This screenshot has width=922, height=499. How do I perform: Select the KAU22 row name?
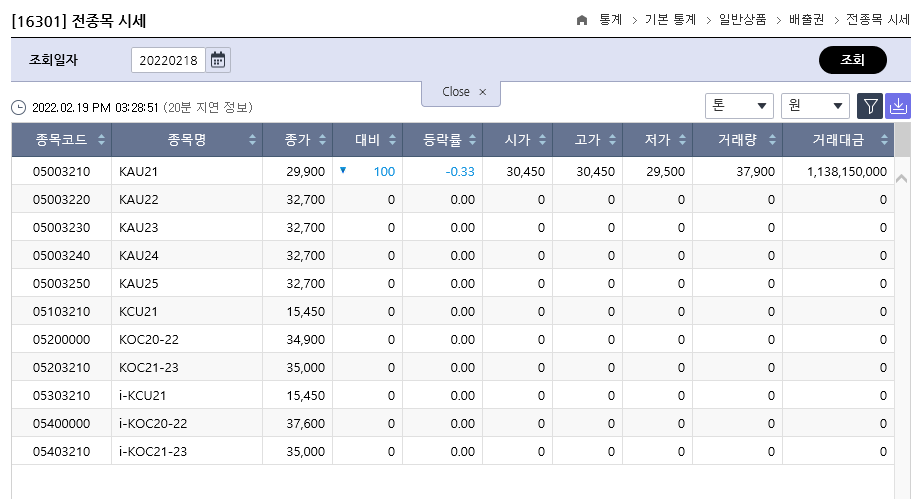pyautogui.click(x=138, y=200)
